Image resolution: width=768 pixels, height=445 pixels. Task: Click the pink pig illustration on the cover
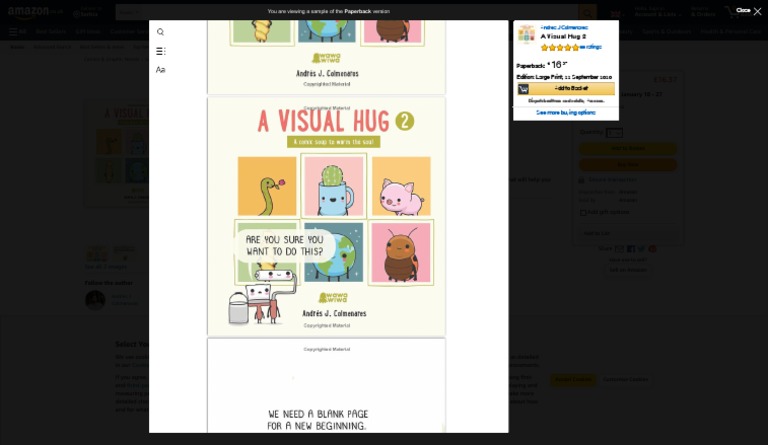pyautogui.click(x=401, y=186)
